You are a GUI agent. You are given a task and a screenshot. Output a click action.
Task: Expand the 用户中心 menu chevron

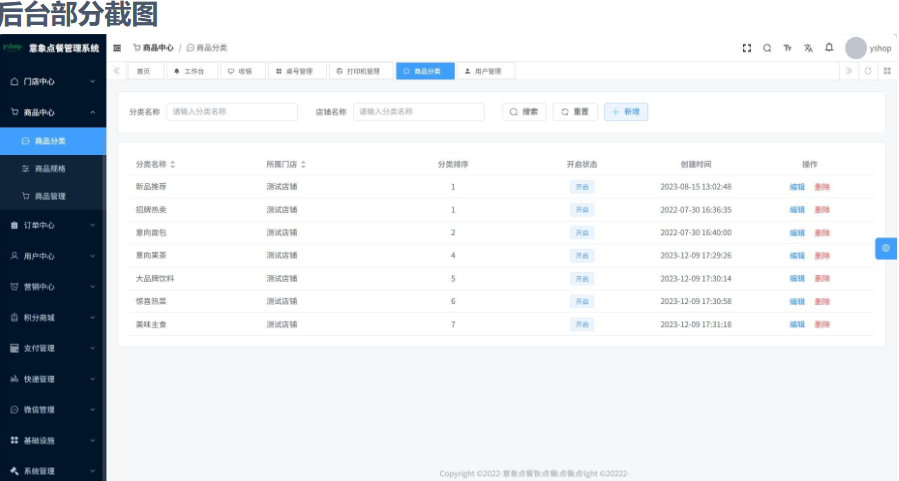pyautogui.click(x=92, y=256)
